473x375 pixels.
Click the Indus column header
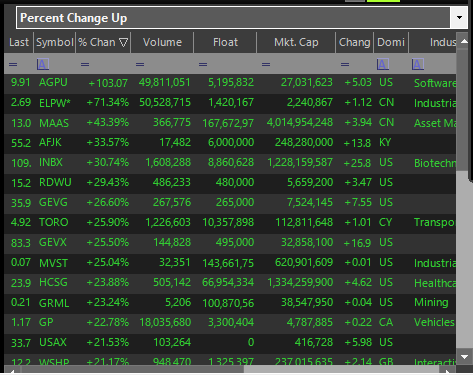pyautogui.click(x=432, y=42)
